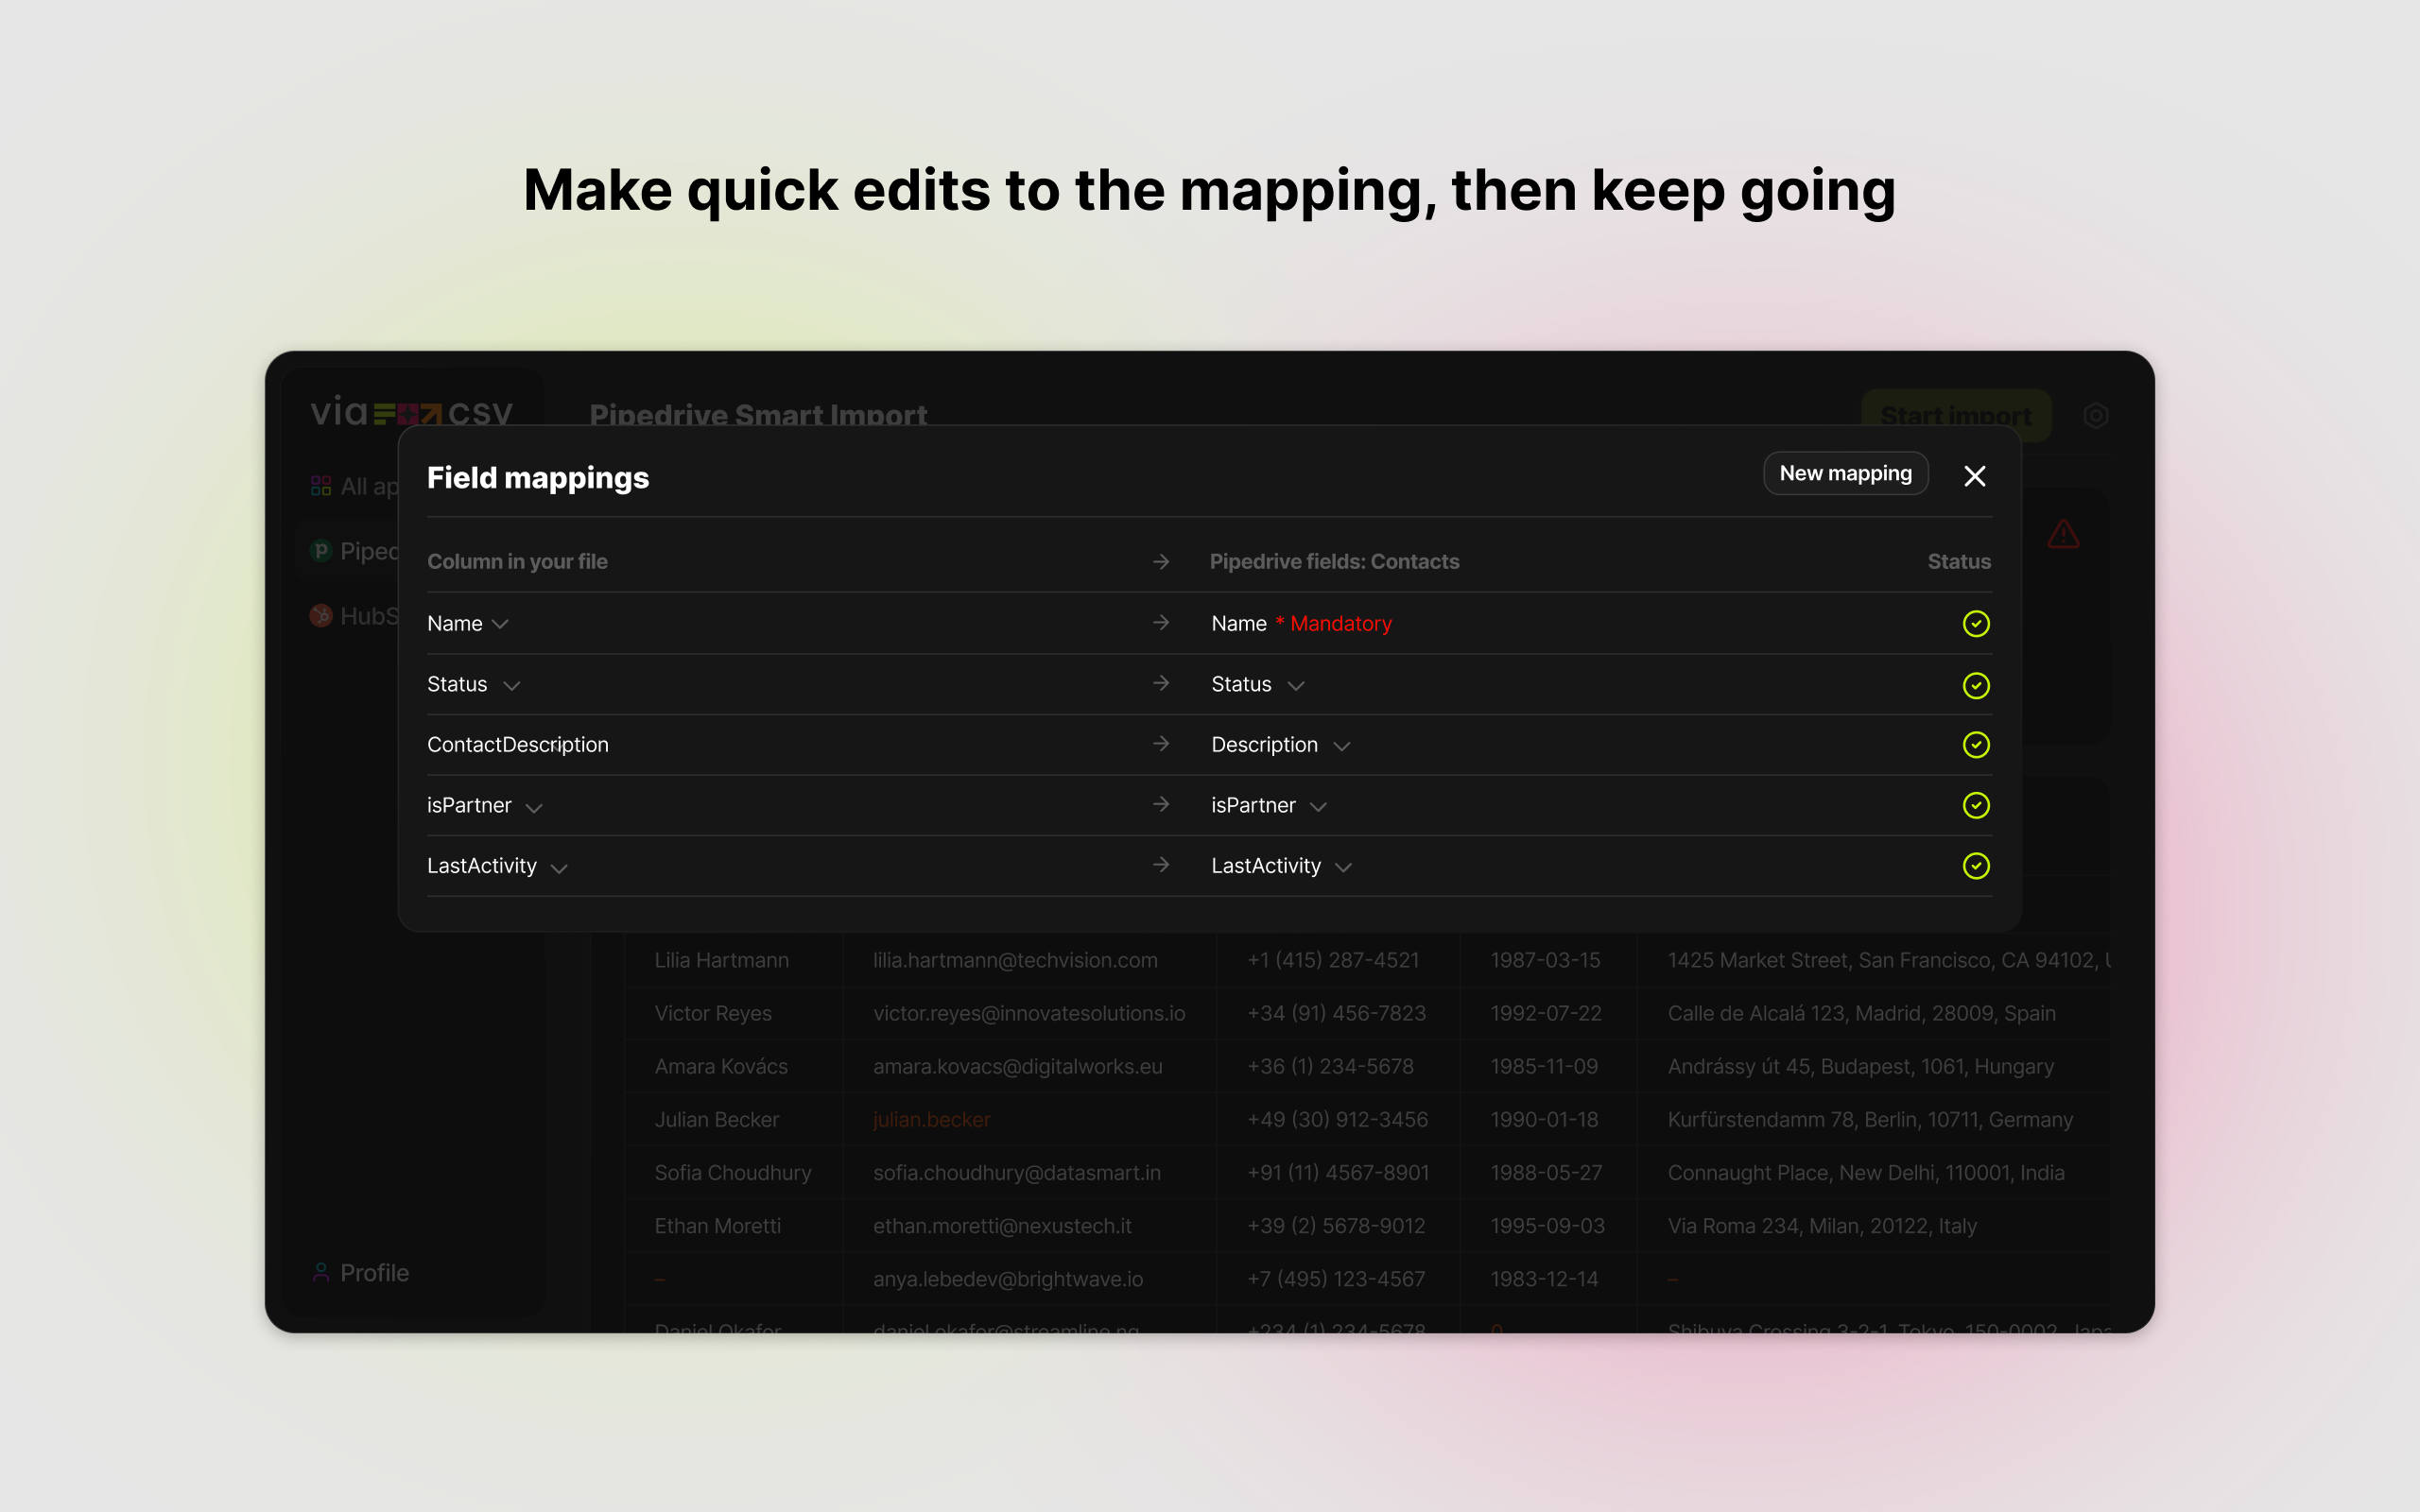Click the red warning triangle indicator
The height and width of the screenshot is (1512, 2420).
tap(2063, 533)
